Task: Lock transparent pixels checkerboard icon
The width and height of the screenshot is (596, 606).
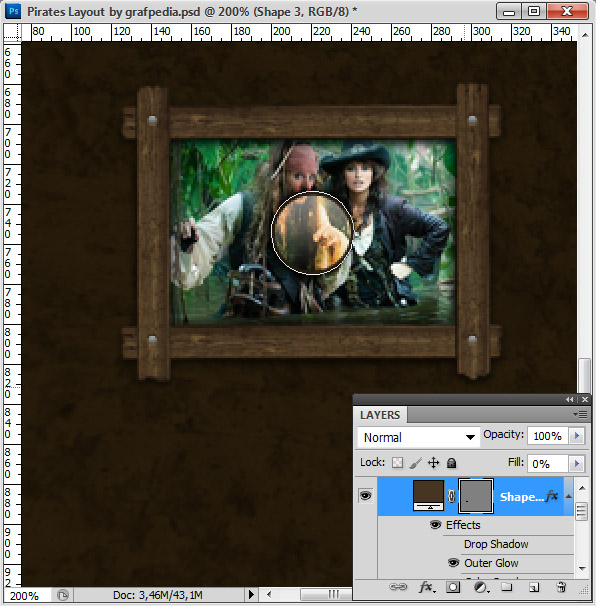Action: (397, 463)
